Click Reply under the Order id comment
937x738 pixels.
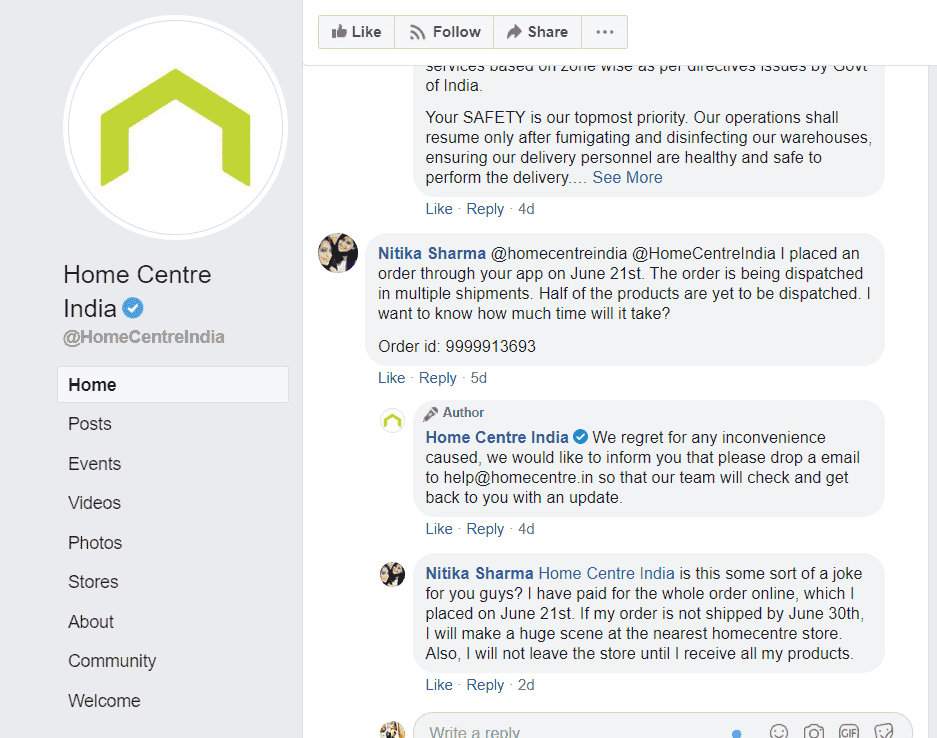[437, 378]
